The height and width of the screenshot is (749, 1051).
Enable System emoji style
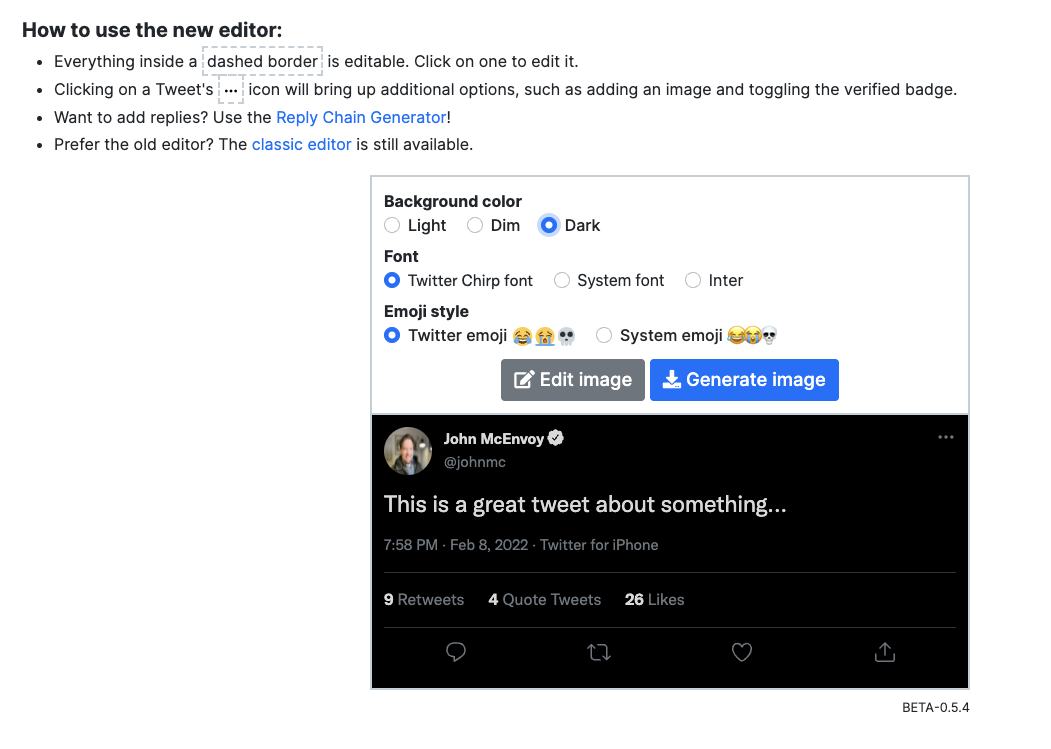tap(604, 335)
